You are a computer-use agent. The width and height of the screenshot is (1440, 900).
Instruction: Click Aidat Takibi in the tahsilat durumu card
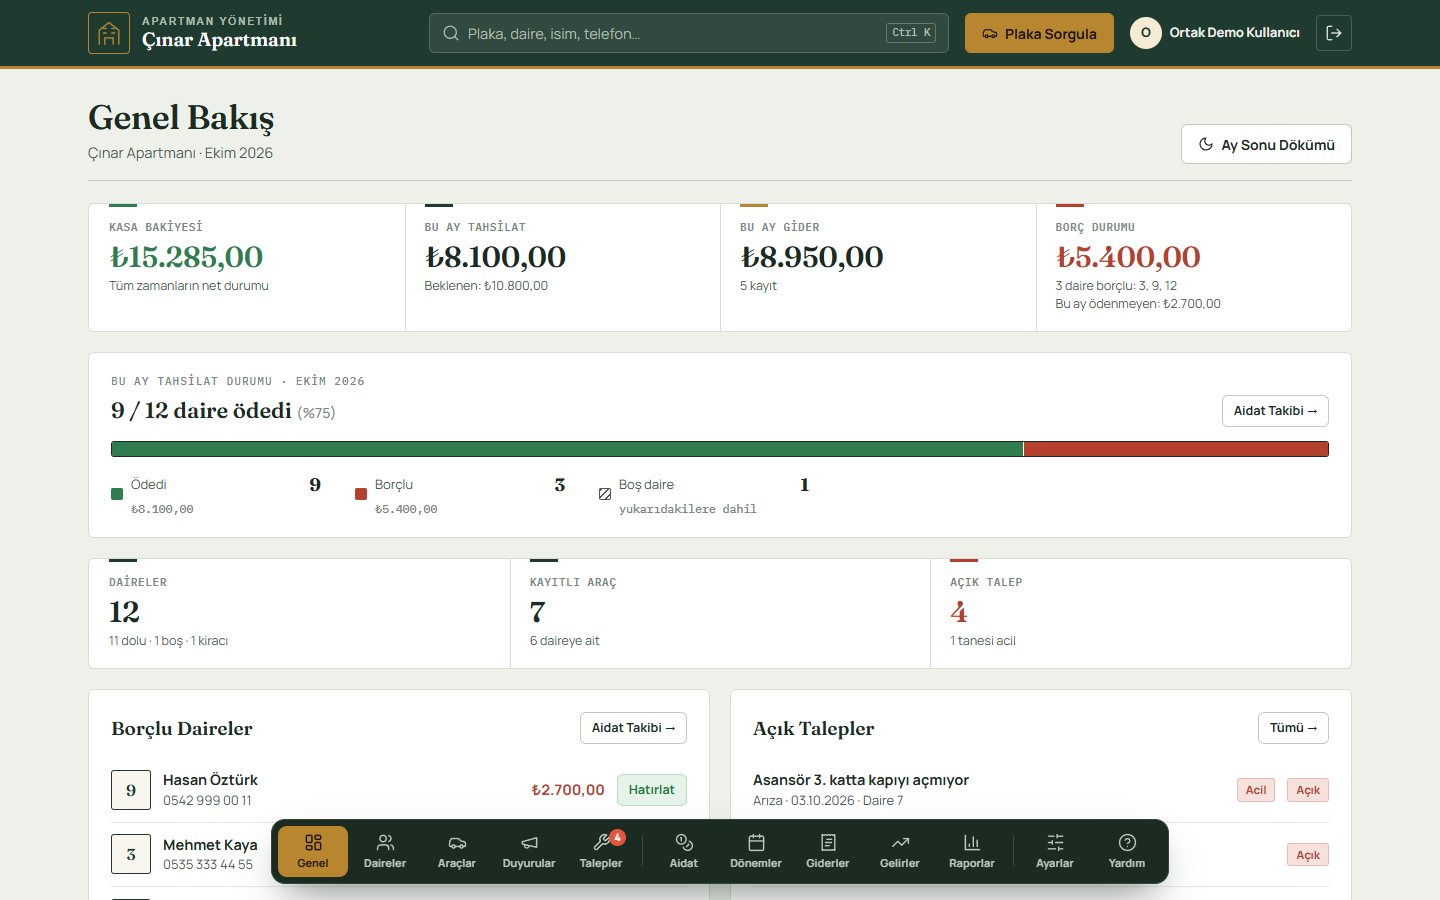pos(1275,411)
